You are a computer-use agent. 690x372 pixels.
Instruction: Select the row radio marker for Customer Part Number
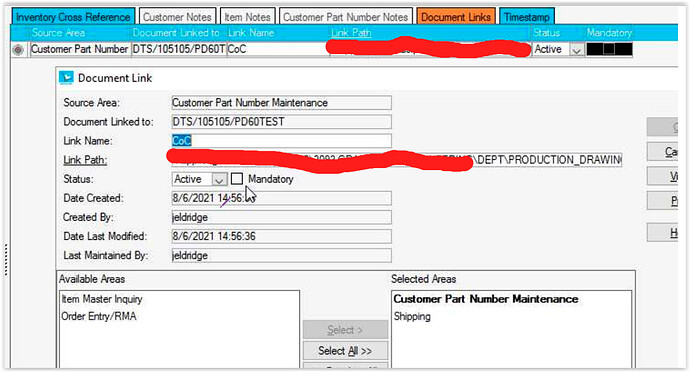[18, 50]
